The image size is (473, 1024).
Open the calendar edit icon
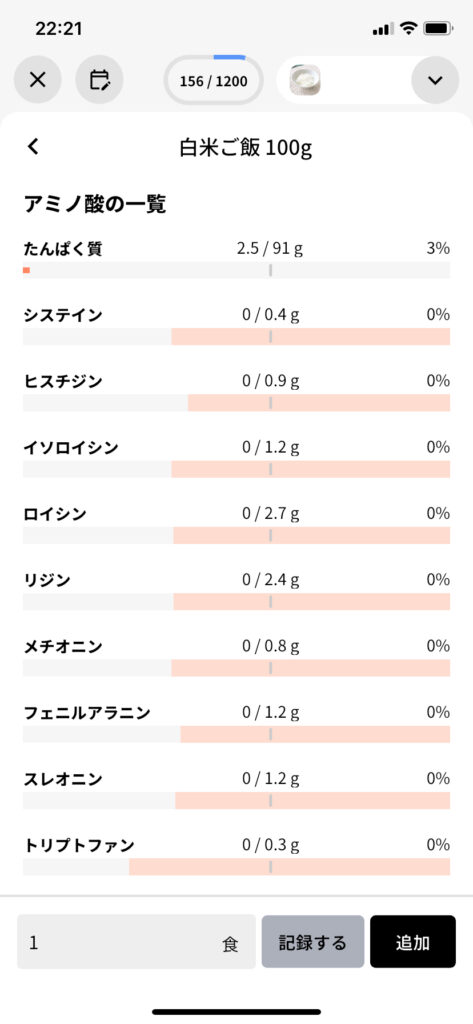99,80
